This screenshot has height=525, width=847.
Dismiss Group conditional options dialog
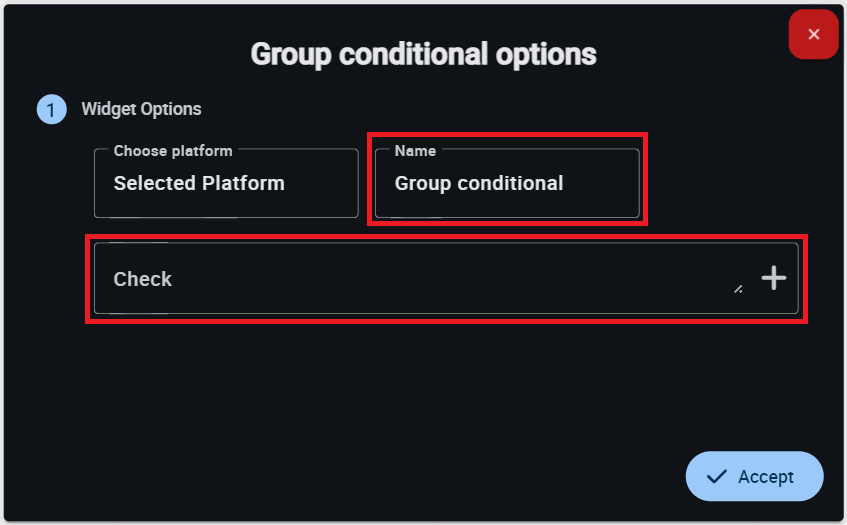tap(813, 35)
